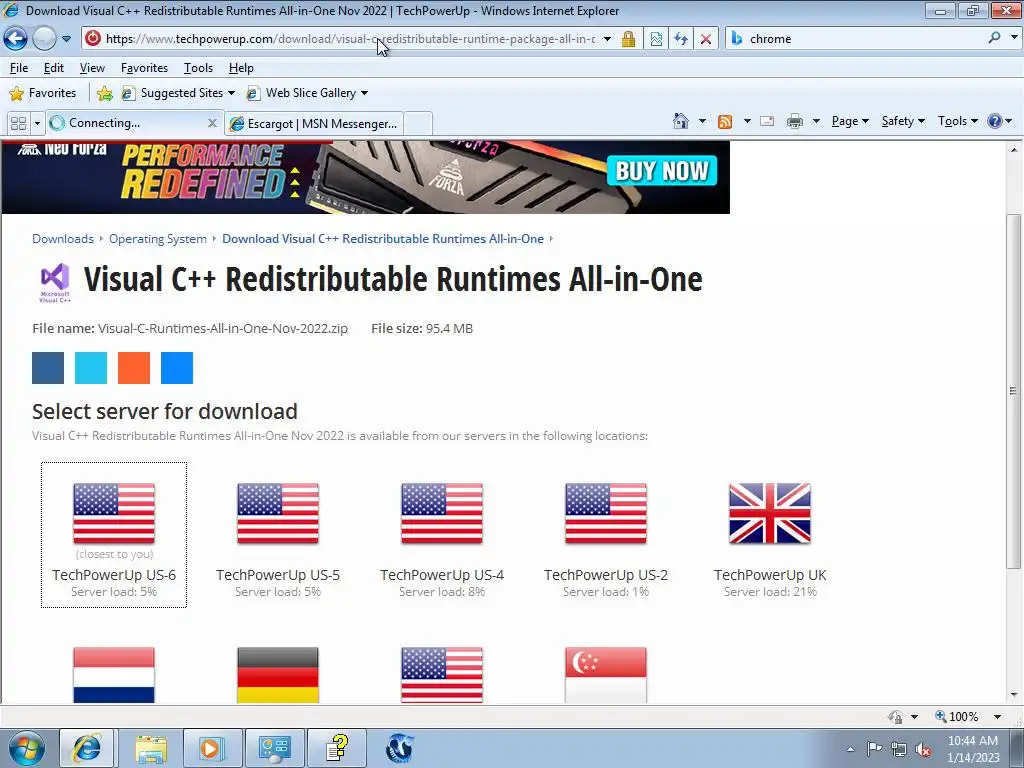The width and height of the screenshot is (1024, 768).
Task: Open the tab list dropdown arrow
Action: pyautogui.click(x=37, y=123)
